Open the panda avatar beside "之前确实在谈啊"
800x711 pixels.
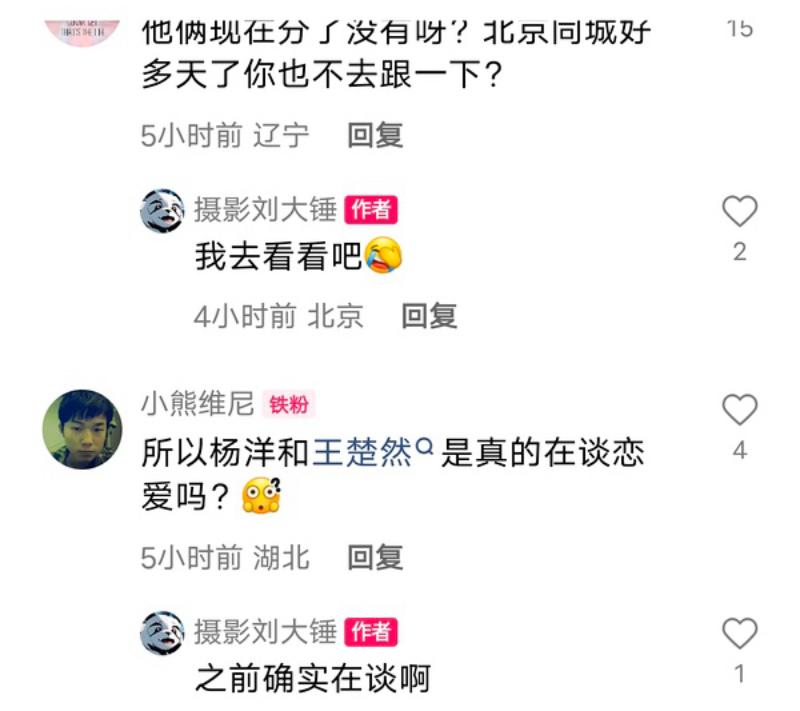162,632
